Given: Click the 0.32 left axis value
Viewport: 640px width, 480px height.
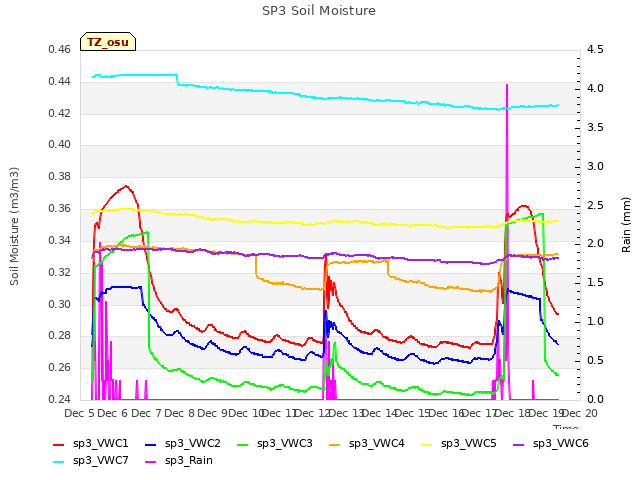Looking at the screenshot, I should (60, 272).
